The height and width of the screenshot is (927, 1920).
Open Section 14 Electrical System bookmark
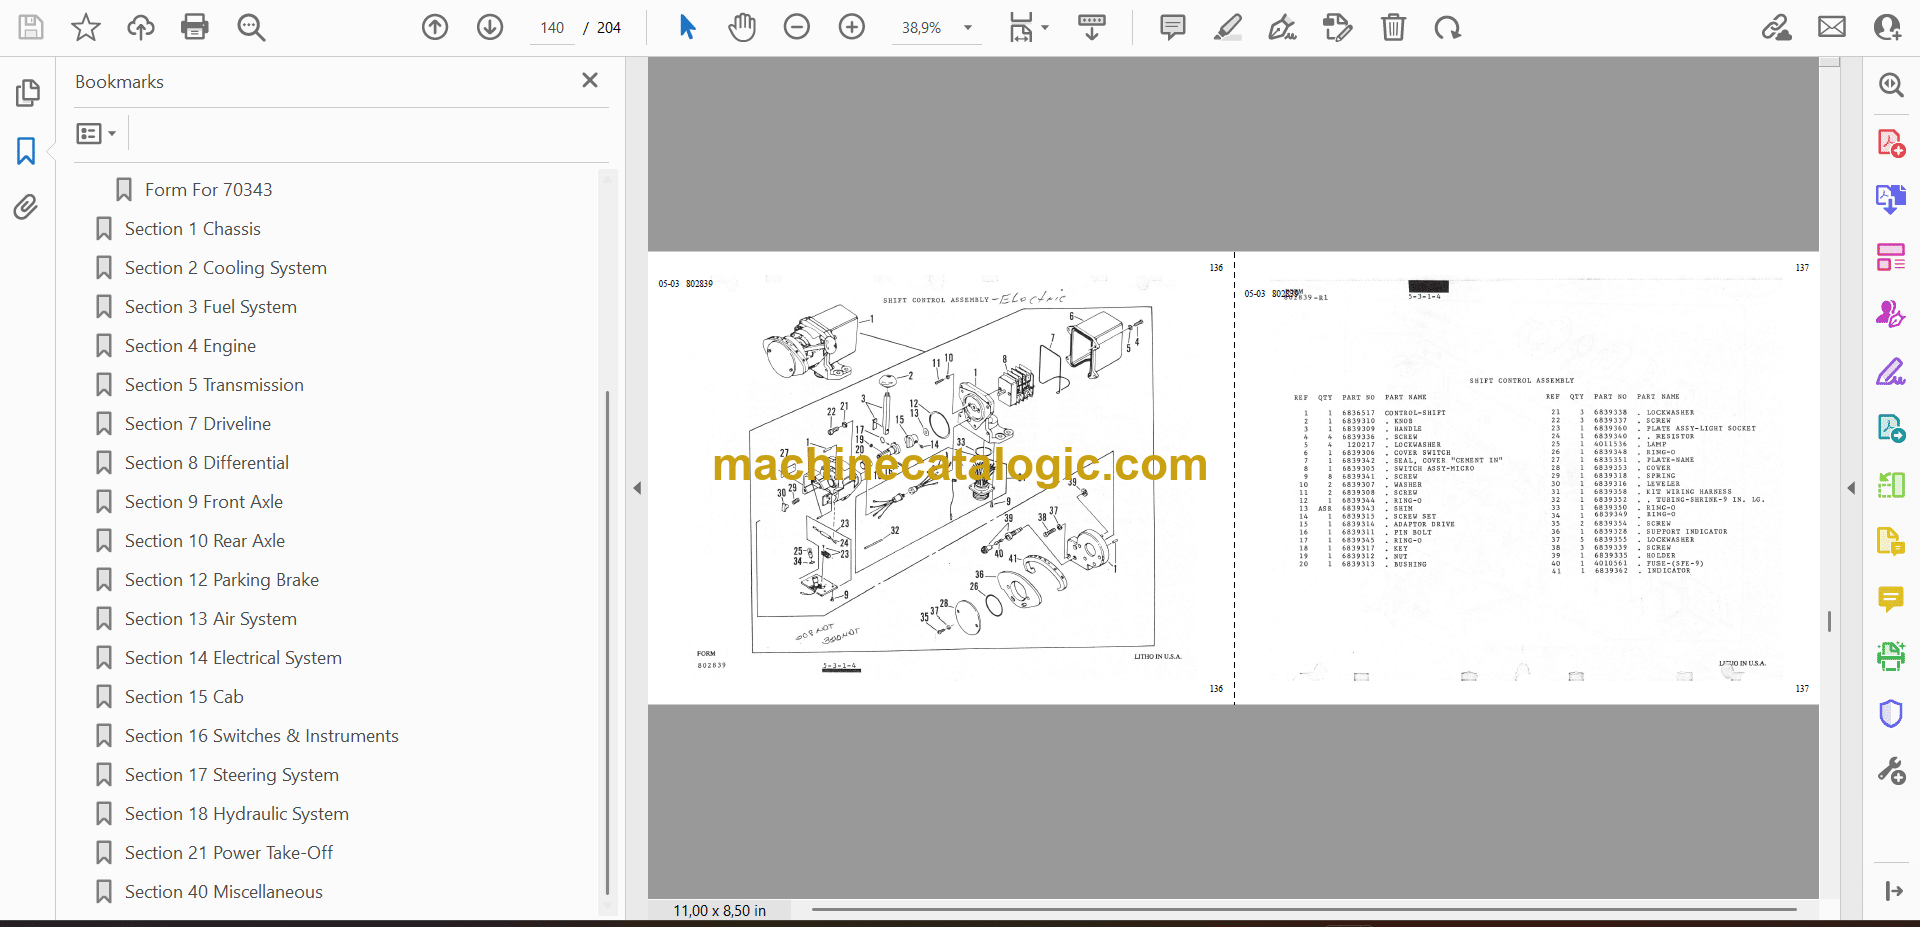(x=233, y=658)
